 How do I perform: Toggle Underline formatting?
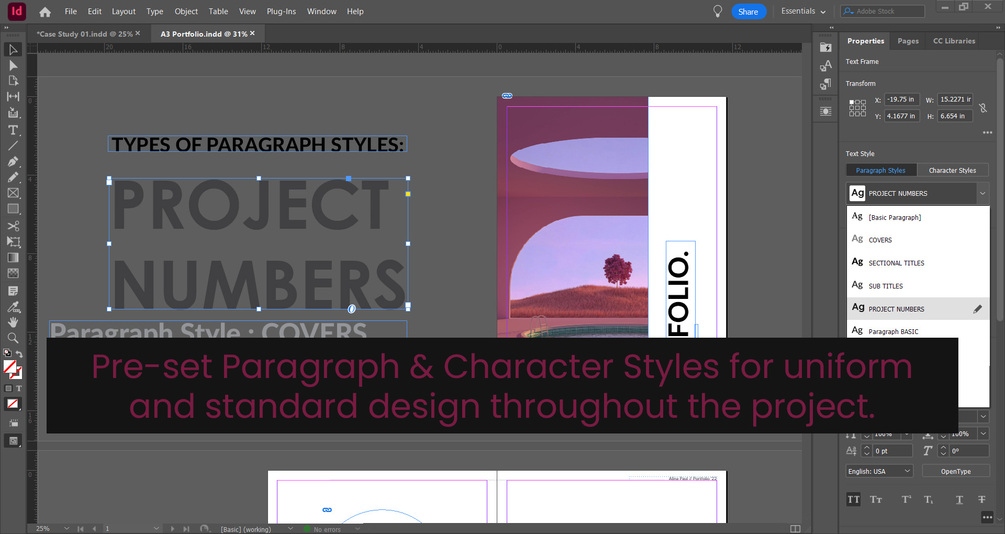[x=959, y=499]
